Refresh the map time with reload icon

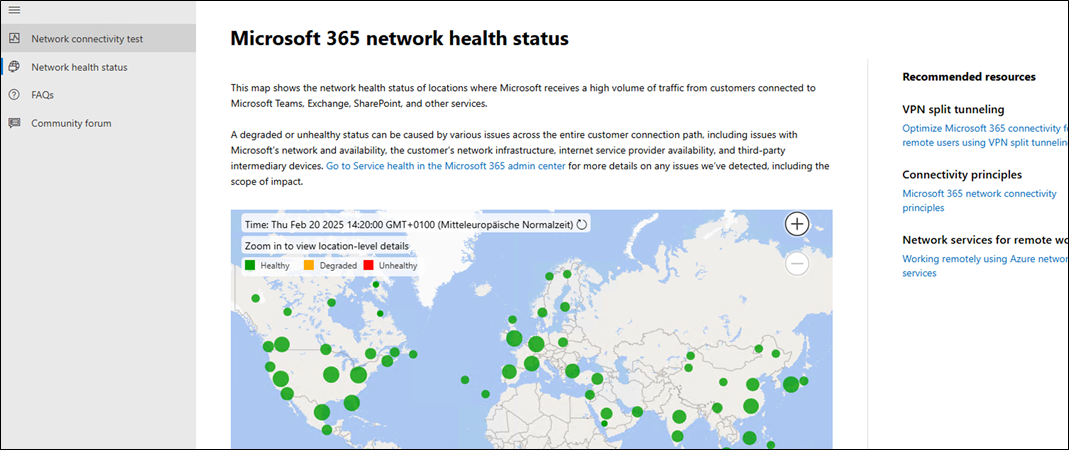click(582, 224)
